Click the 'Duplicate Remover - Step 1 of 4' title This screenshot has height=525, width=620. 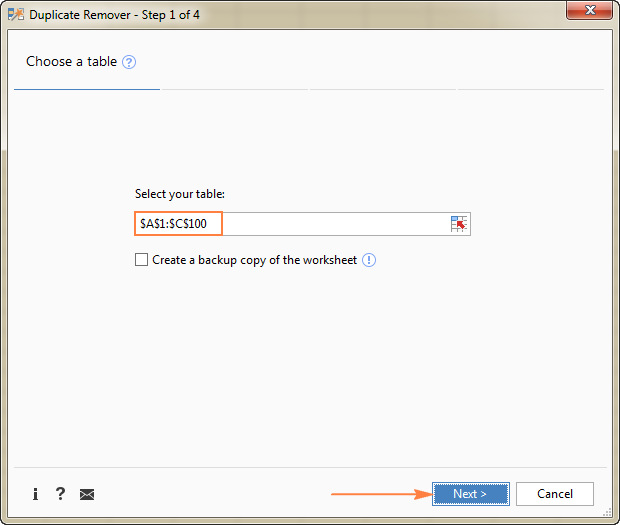117,15
